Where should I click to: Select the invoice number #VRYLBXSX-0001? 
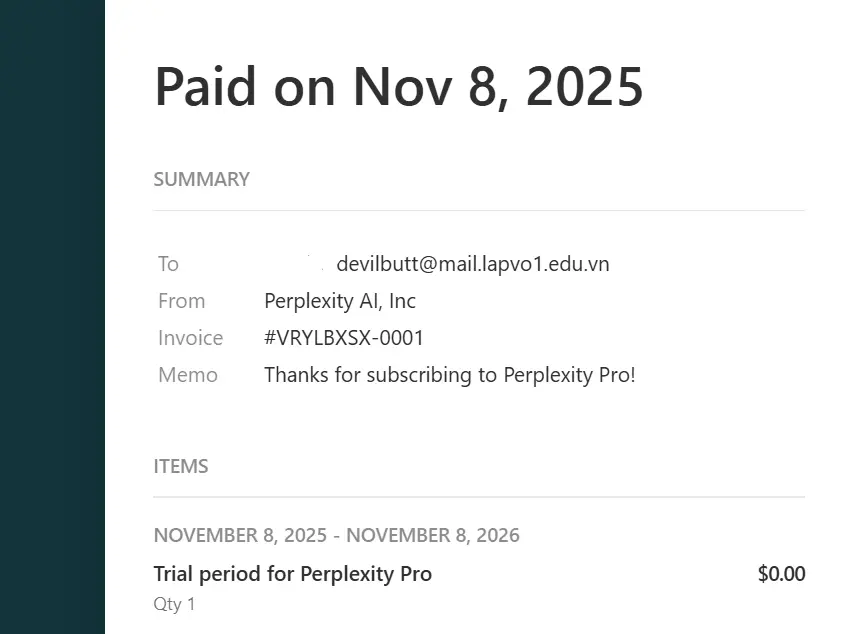click(x=344, y=338)
